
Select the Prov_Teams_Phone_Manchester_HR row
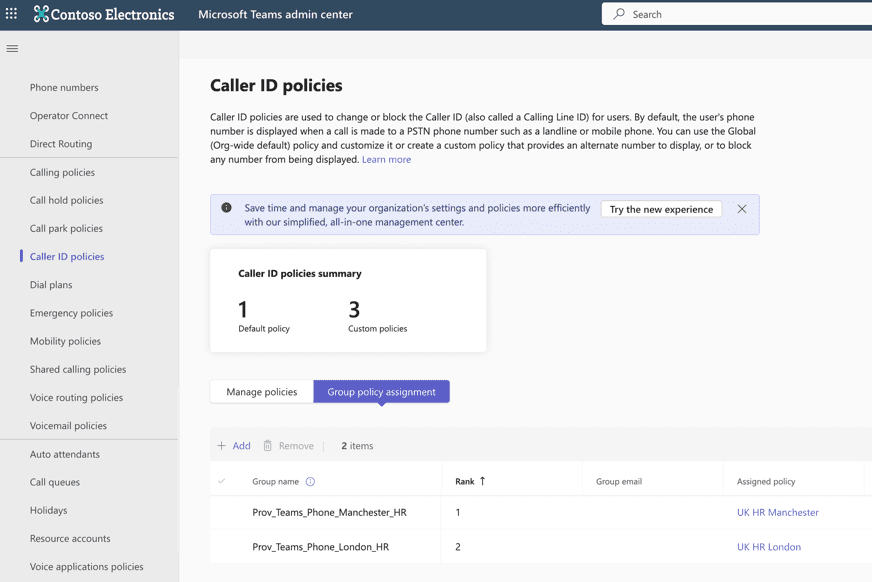[x=222, y=513]
